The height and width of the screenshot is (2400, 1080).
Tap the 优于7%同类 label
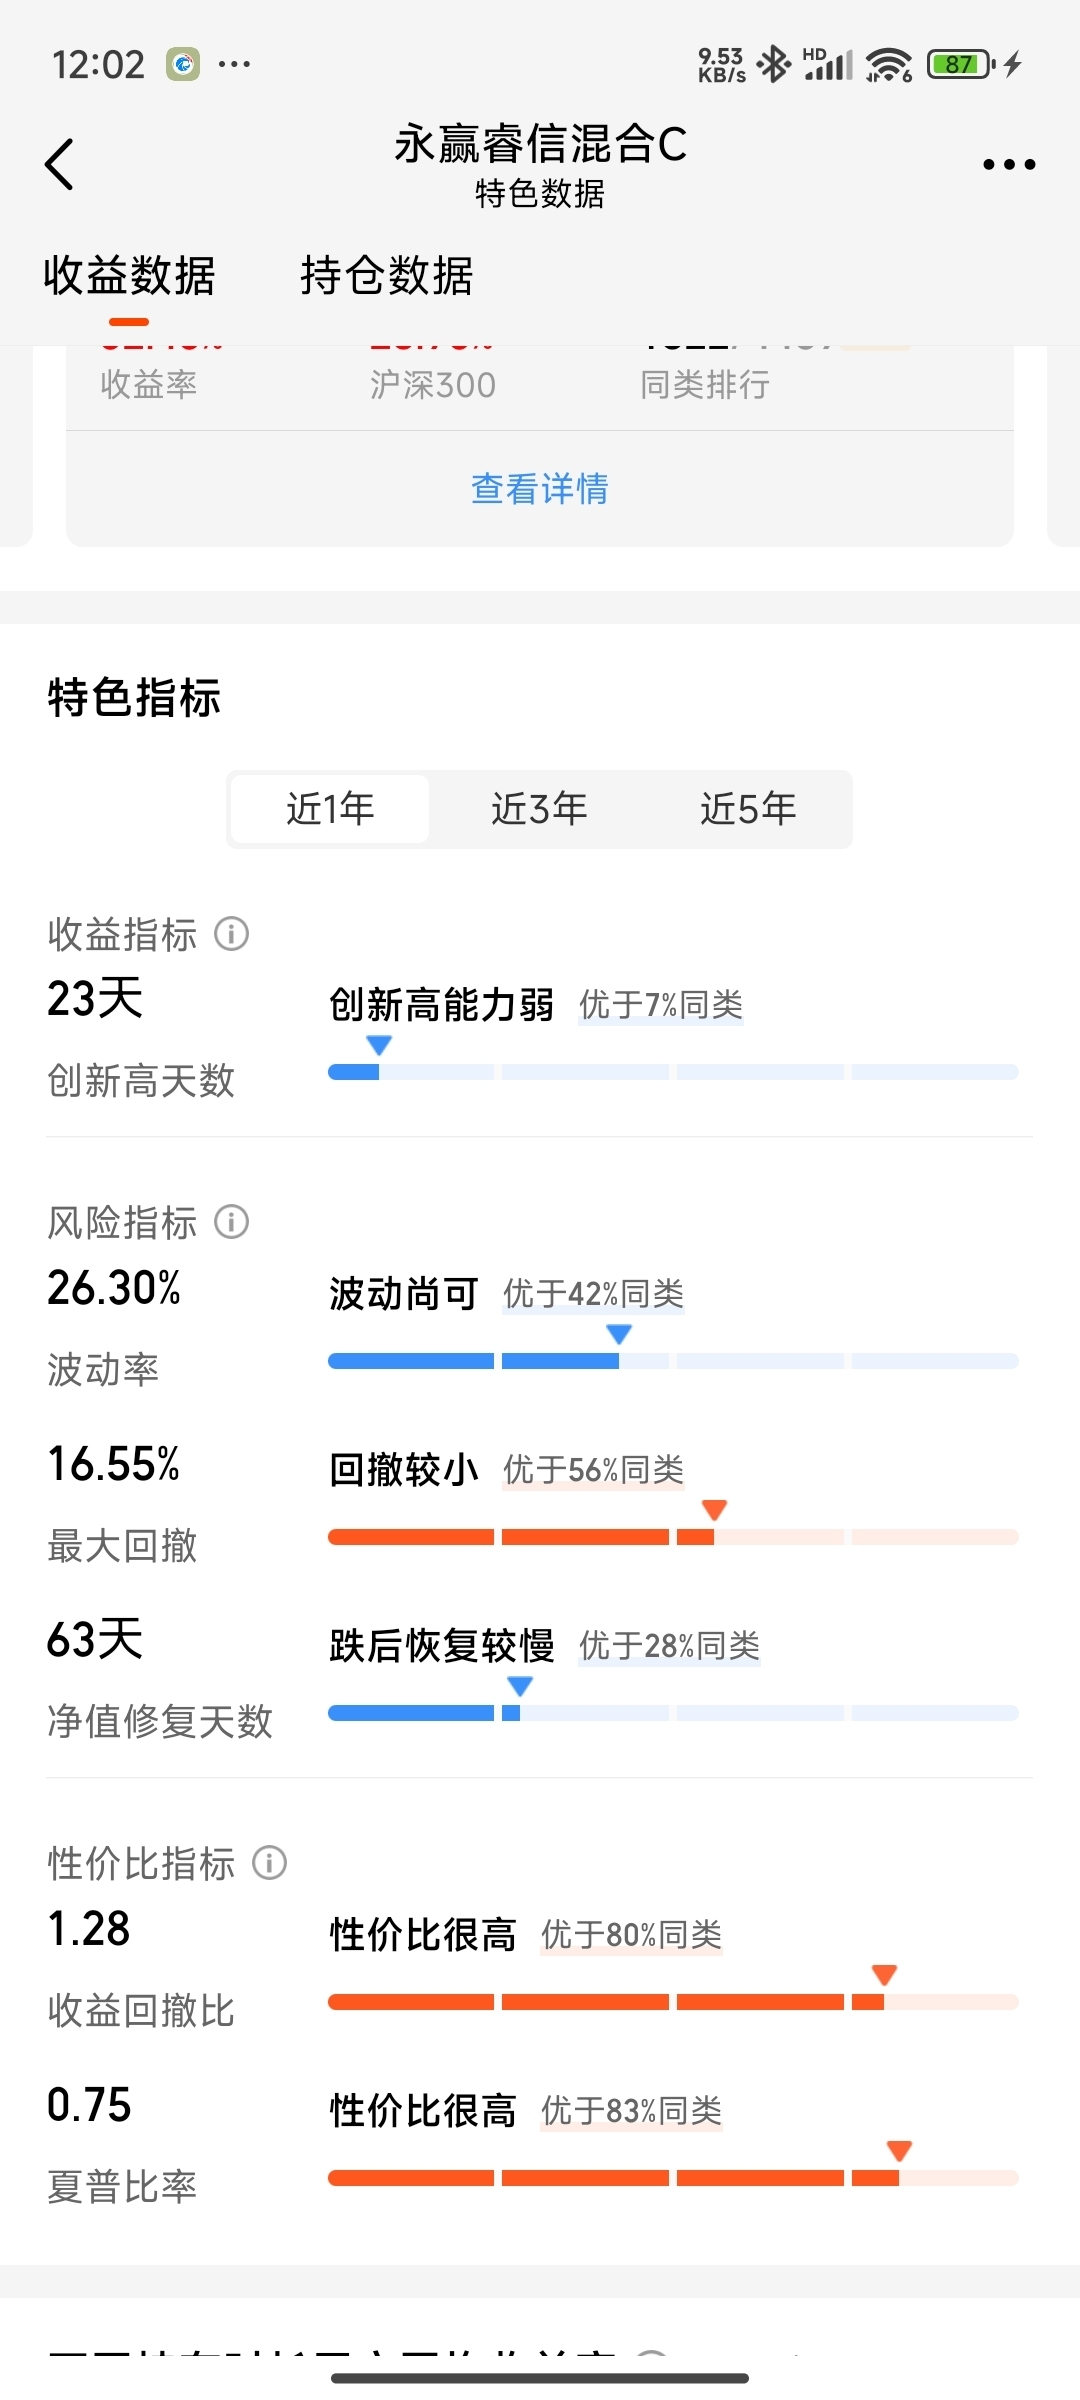click(x=661, y=1005)
